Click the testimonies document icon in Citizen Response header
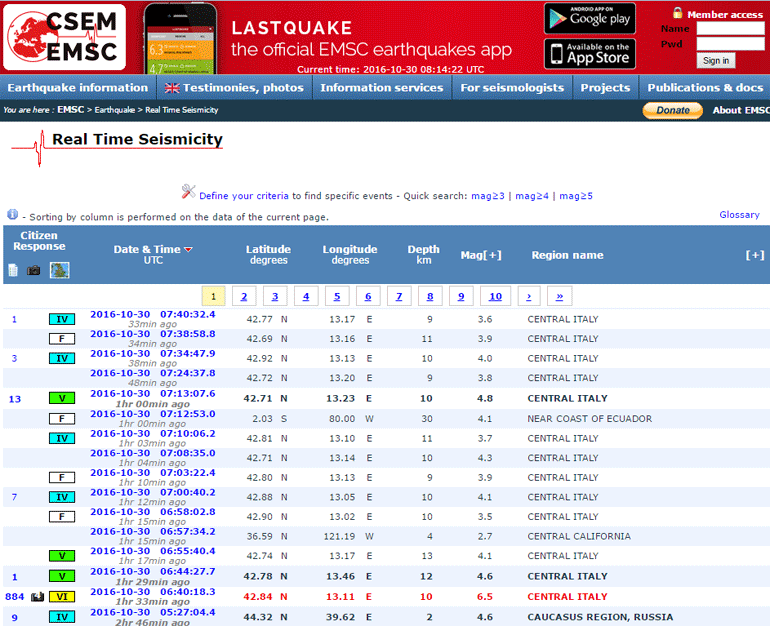Viewport: 770px width, 626px height. click(13, 270)
